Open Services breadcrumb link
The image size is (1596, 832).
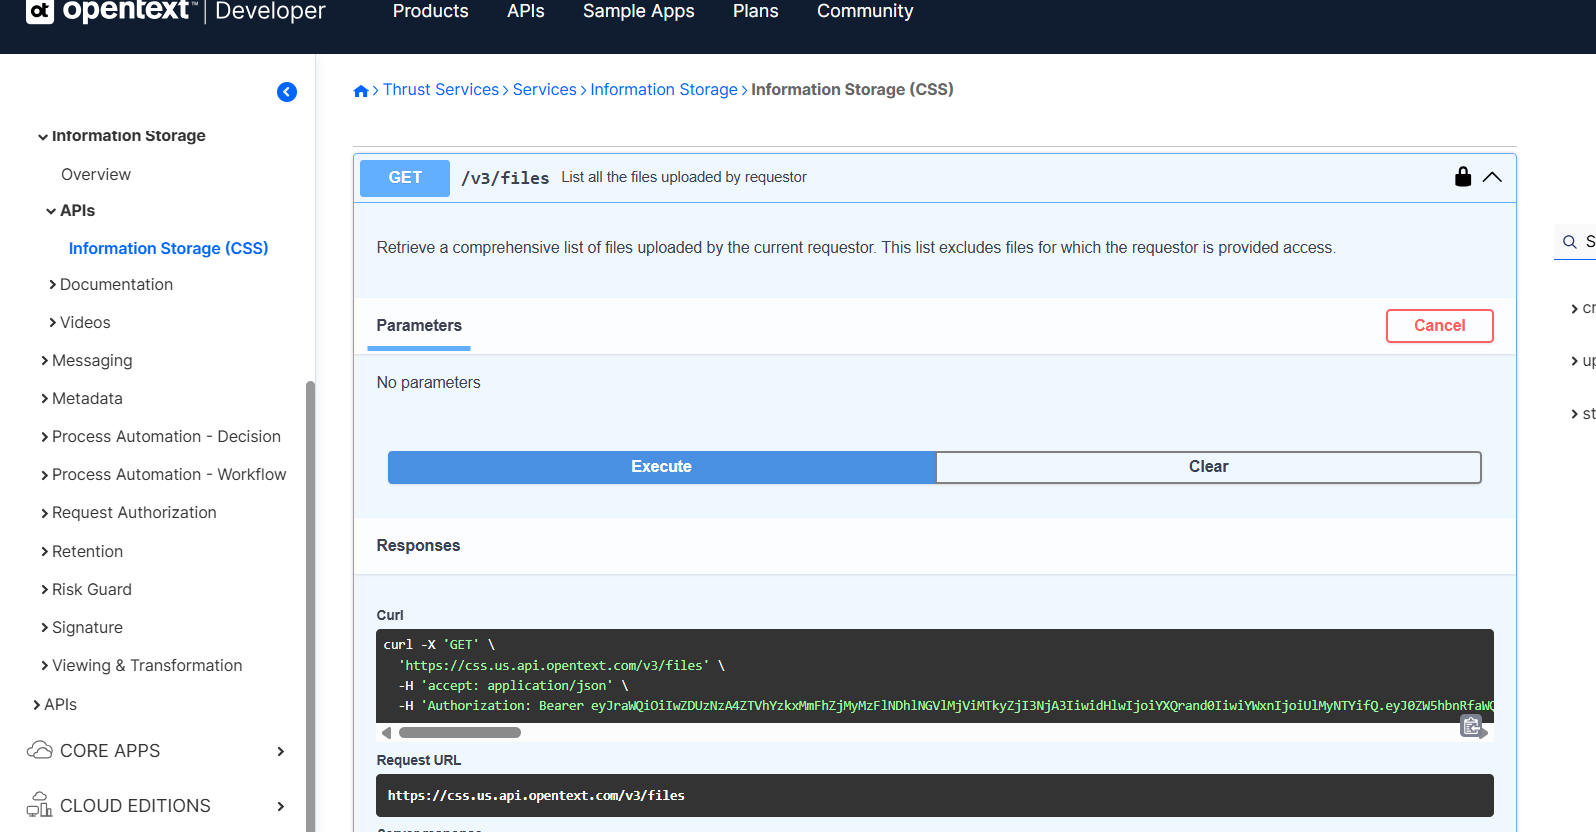[x=545, y=90]
